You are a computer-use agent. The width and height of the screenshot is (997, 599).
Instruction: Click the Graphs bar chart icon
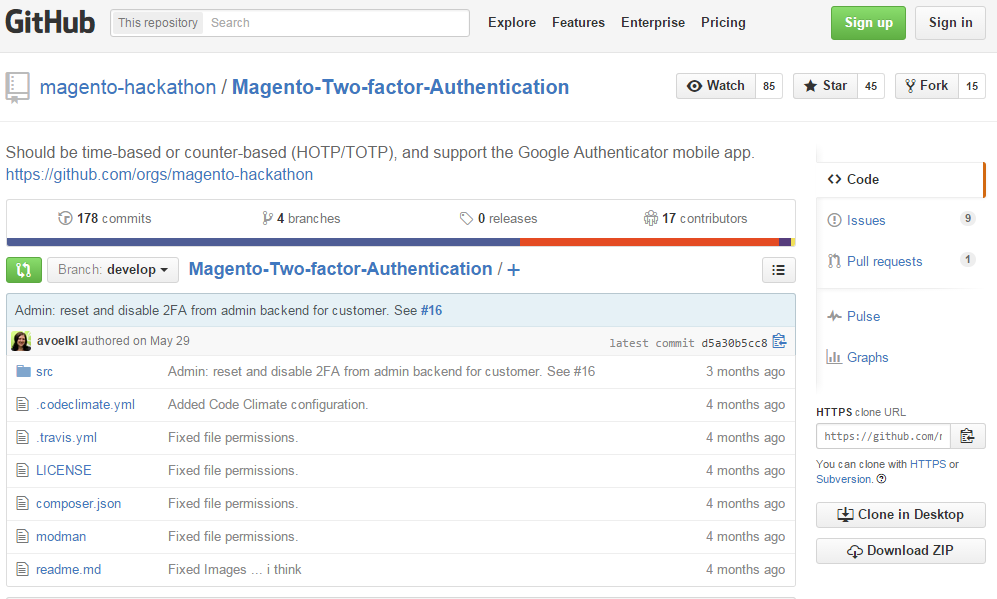click(834, 357)
